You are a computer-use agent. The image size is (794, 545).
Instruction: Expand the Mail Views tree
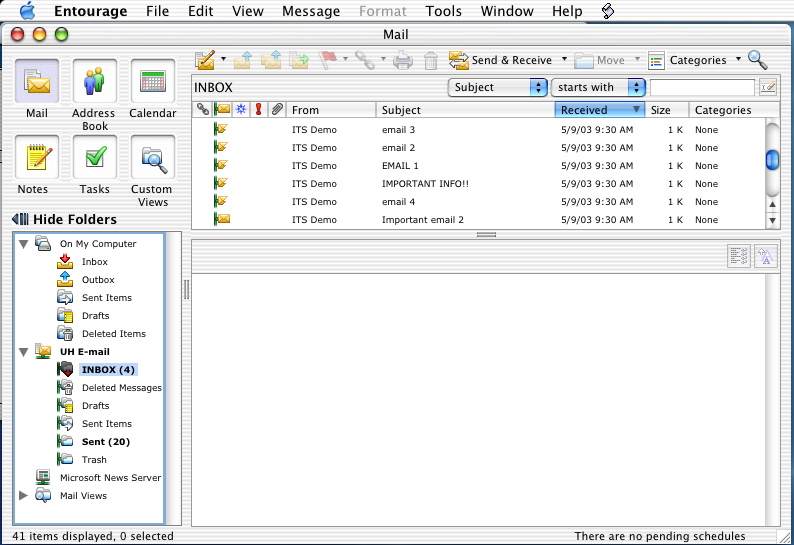(23, 495)
